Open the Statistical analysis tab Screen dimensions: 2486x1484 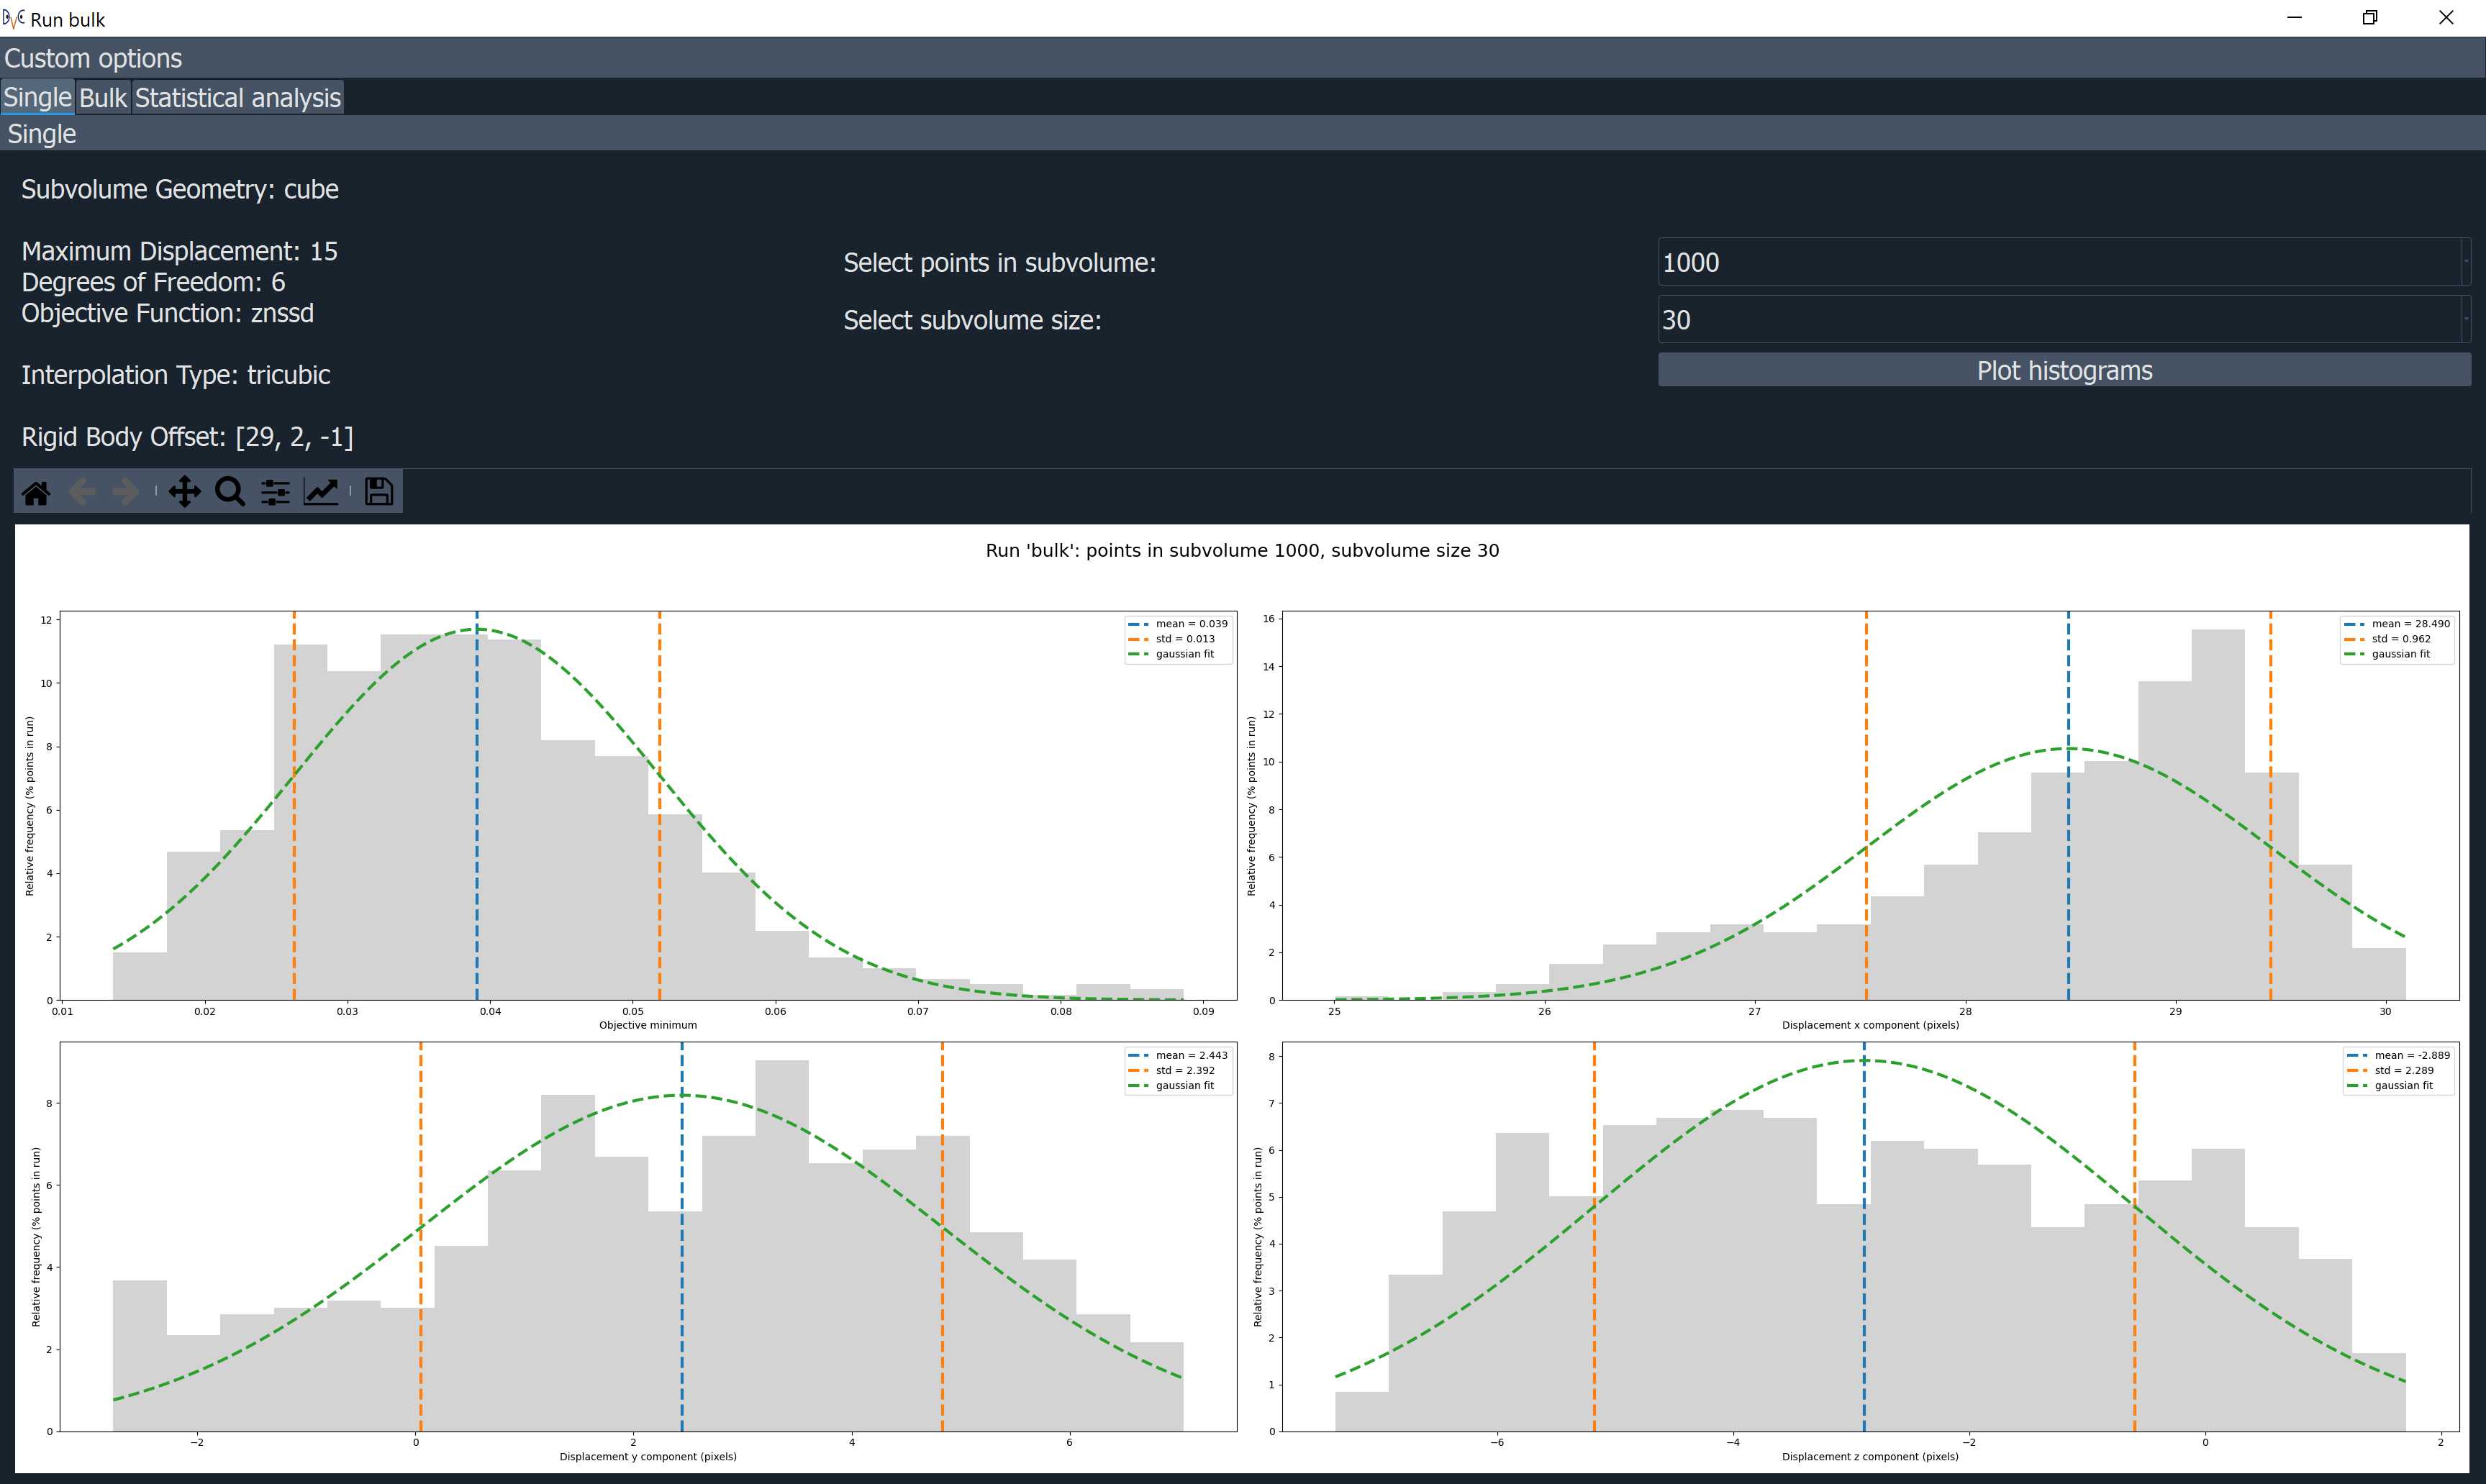(x=238, y=98)
